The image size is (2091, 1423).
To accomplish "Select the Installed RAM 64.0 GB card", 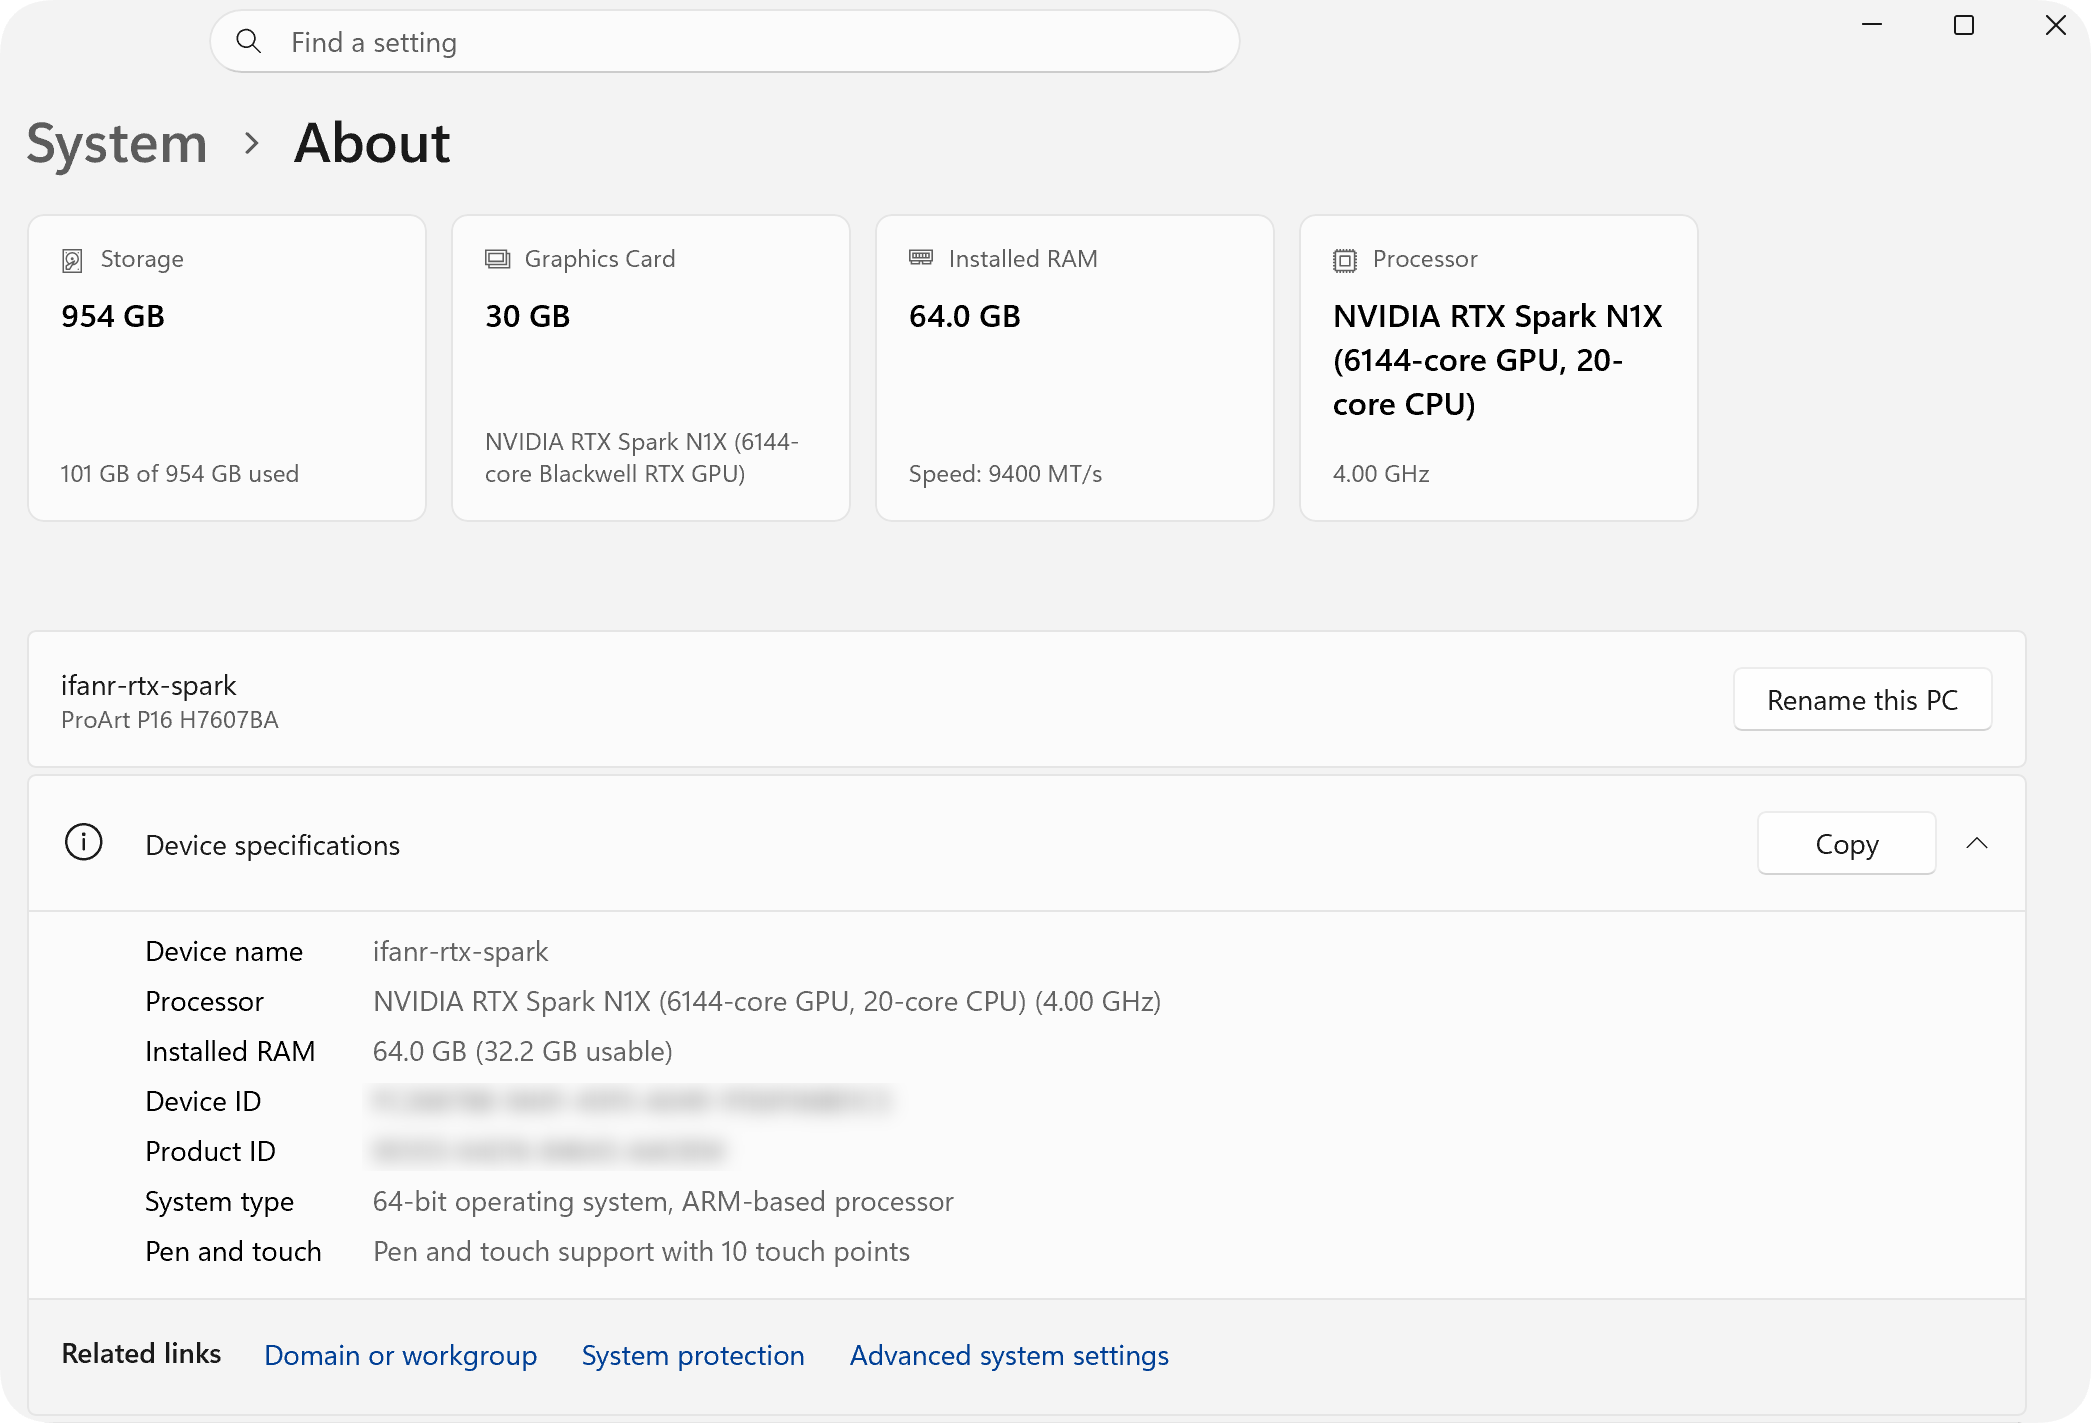I will [x=1075, y=368].
